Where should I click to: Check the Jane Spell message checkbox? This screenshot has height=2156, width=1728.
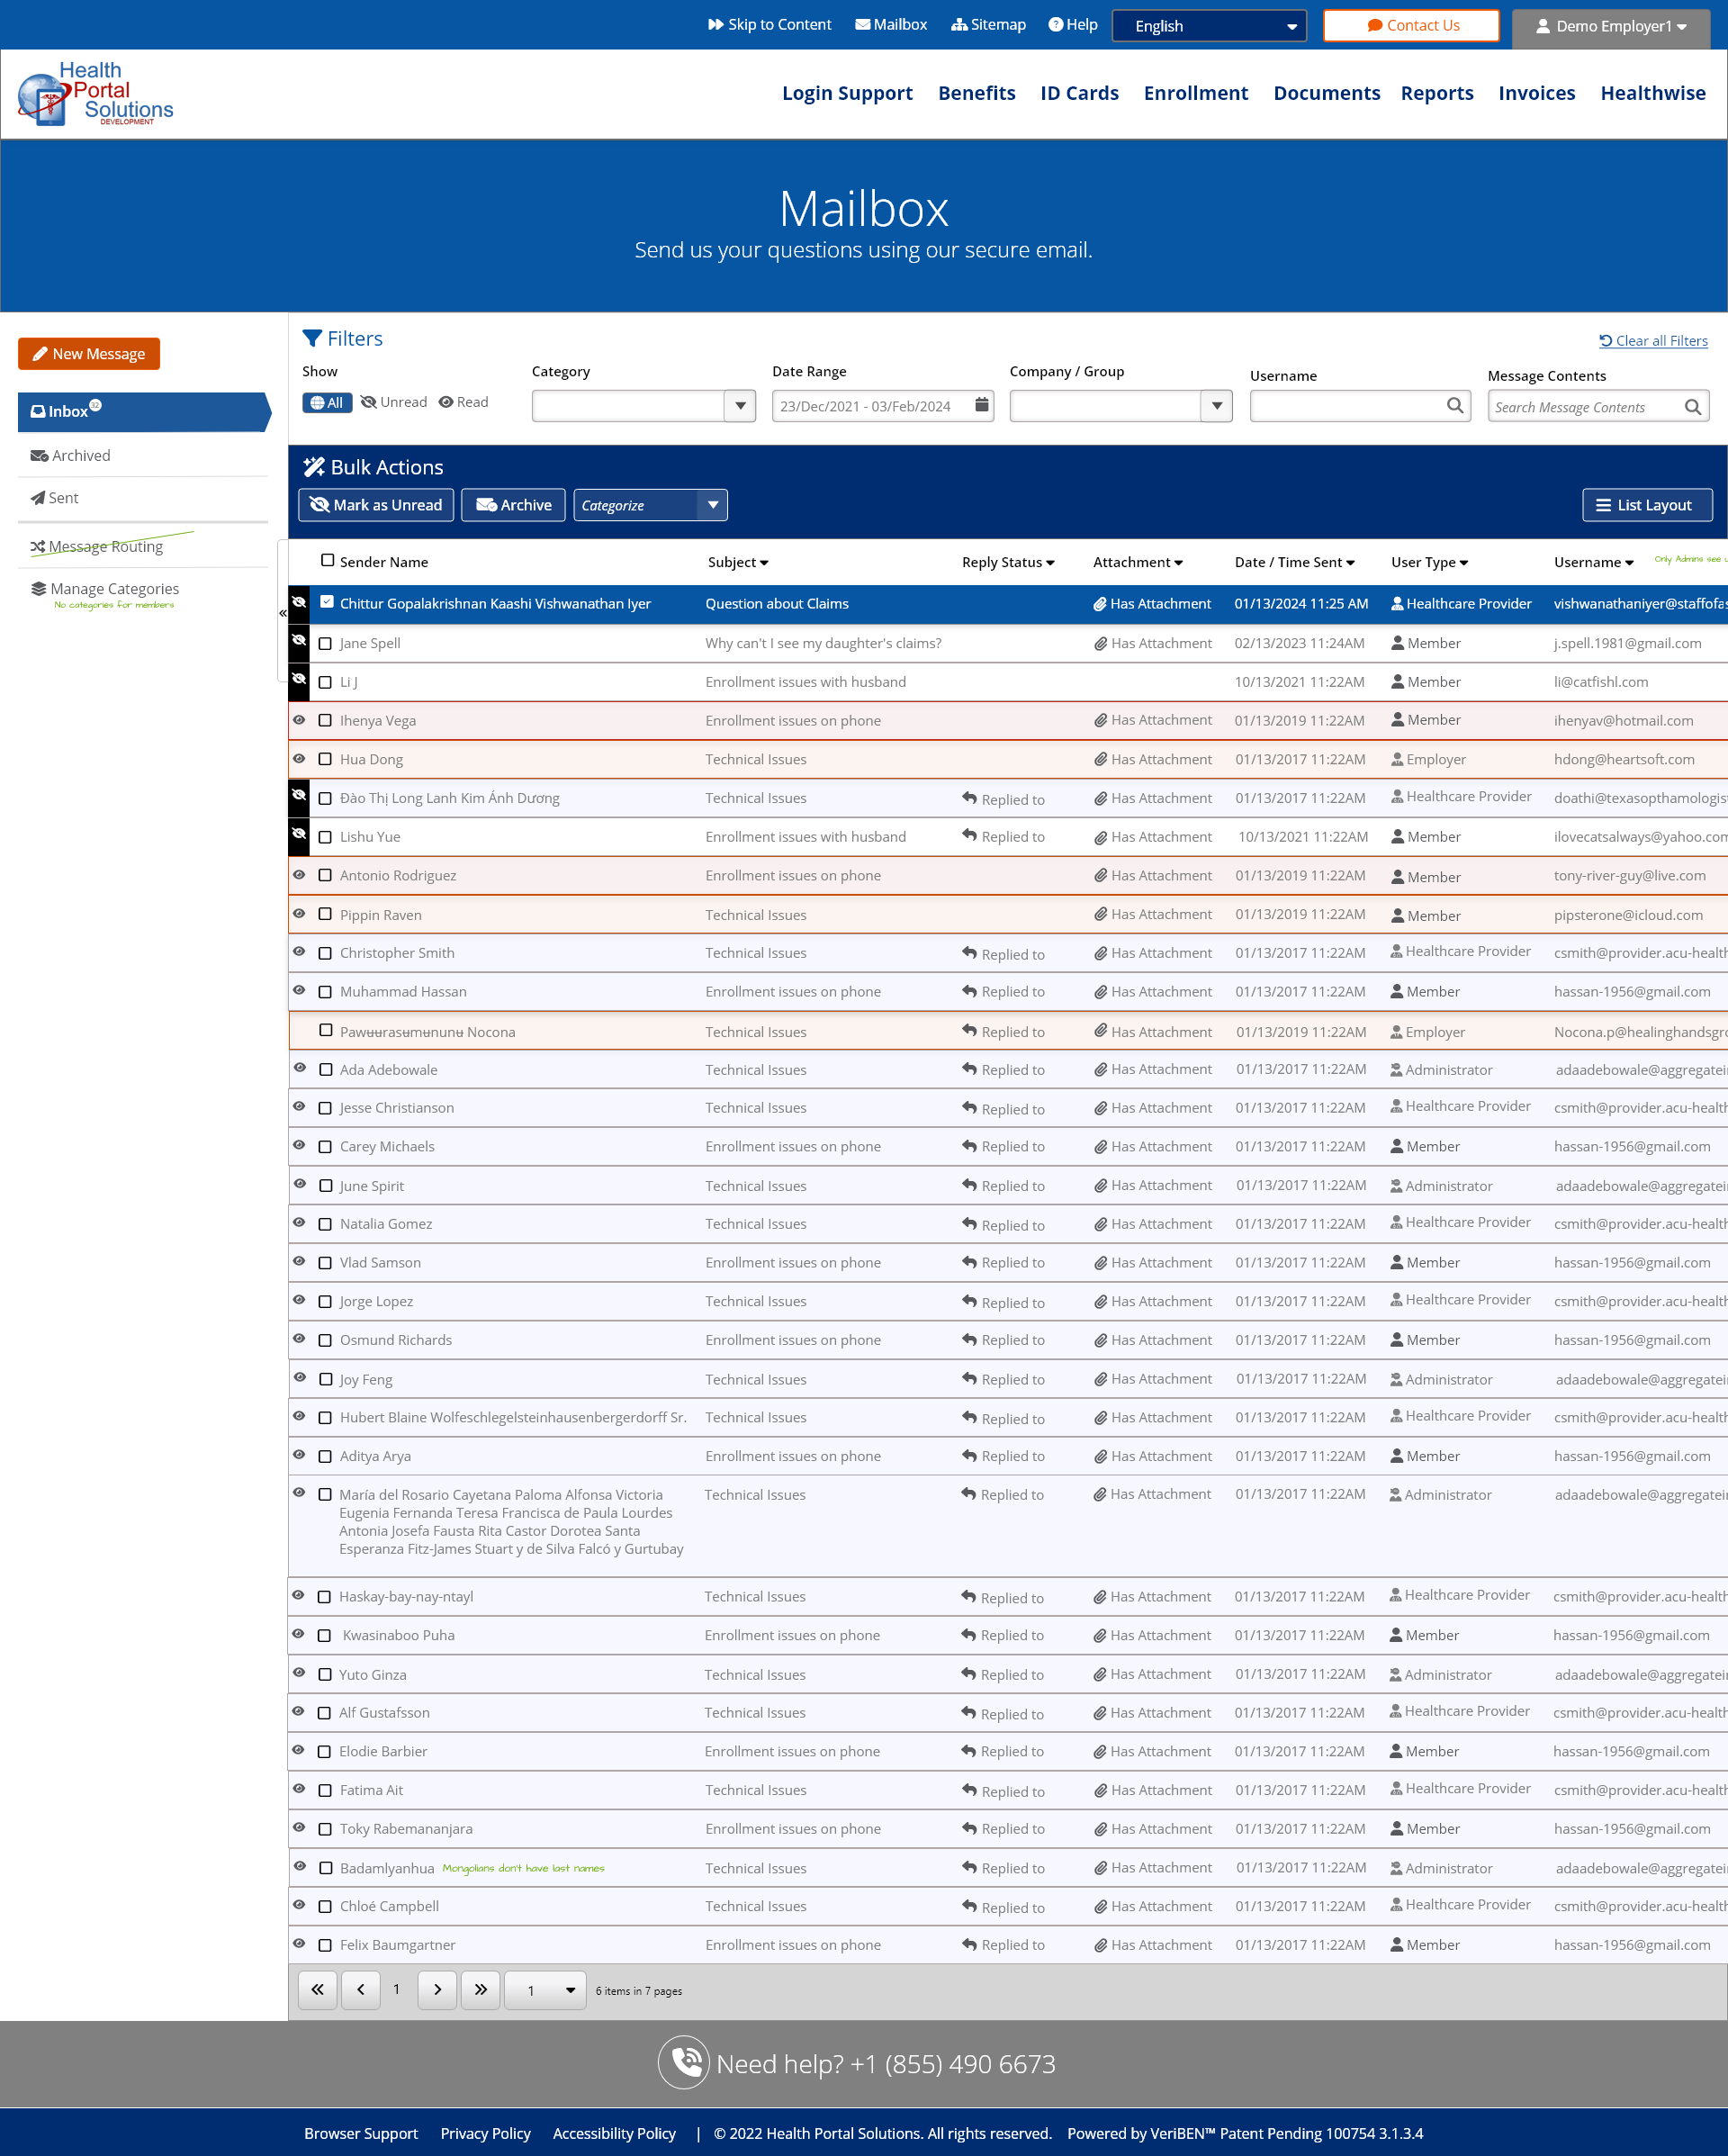(325, 644)
